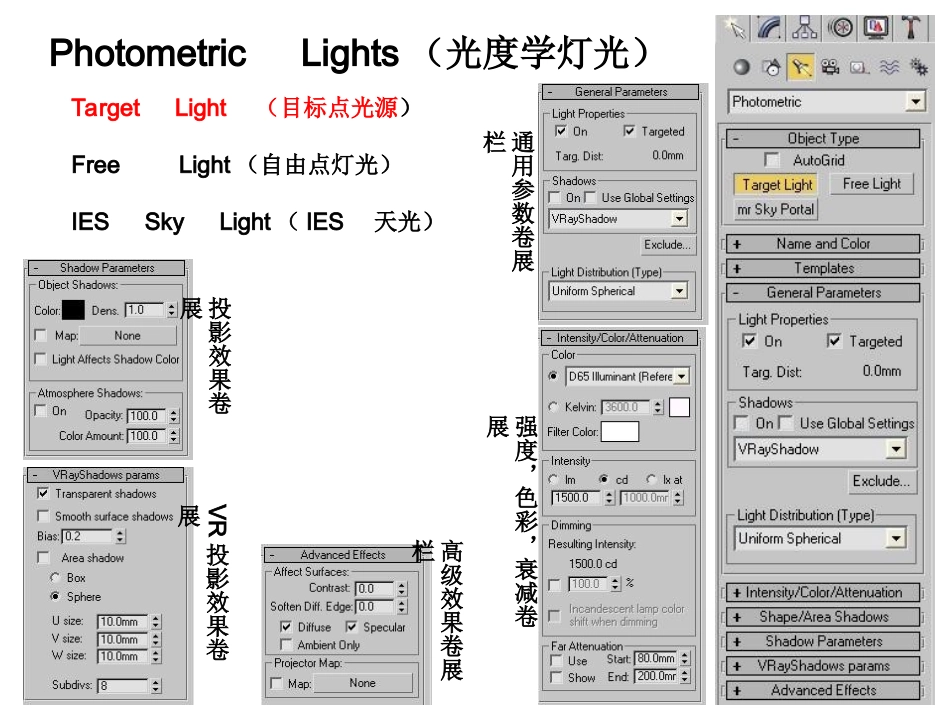
Task: Click the Free Light button
Action: [x=871, y=184]
